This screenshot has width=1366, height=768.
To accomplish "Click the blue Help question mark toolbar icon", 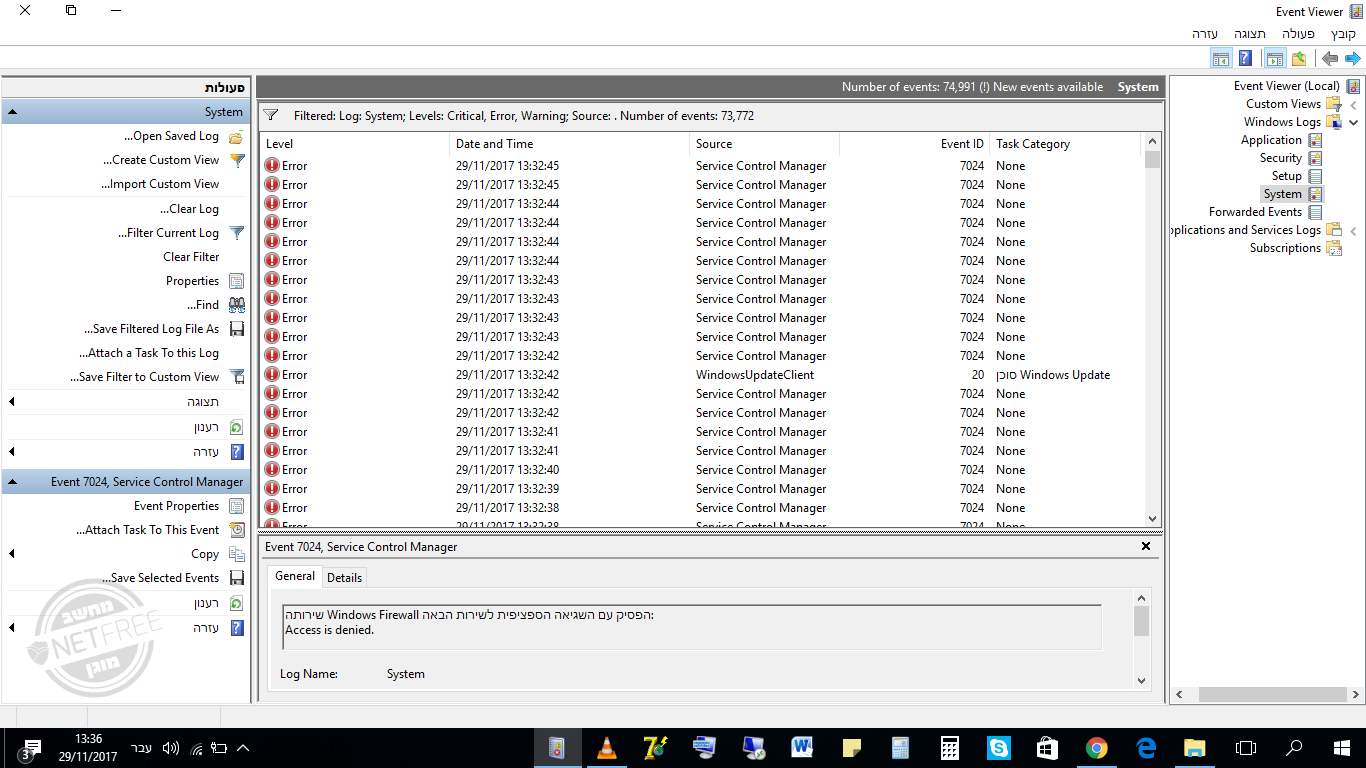I will point(1245,59).
